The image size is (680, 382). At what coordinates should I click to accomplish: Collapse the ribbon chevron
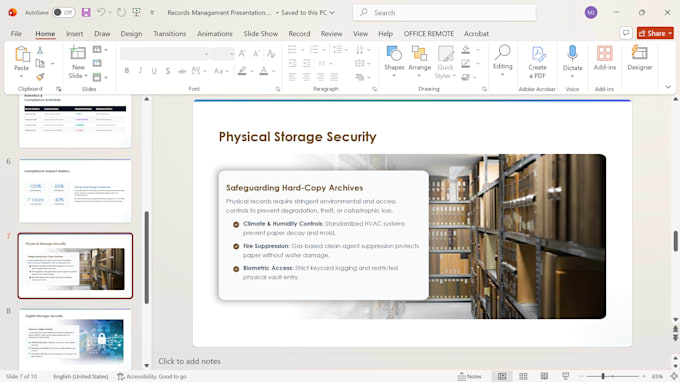tap(668, 87)
